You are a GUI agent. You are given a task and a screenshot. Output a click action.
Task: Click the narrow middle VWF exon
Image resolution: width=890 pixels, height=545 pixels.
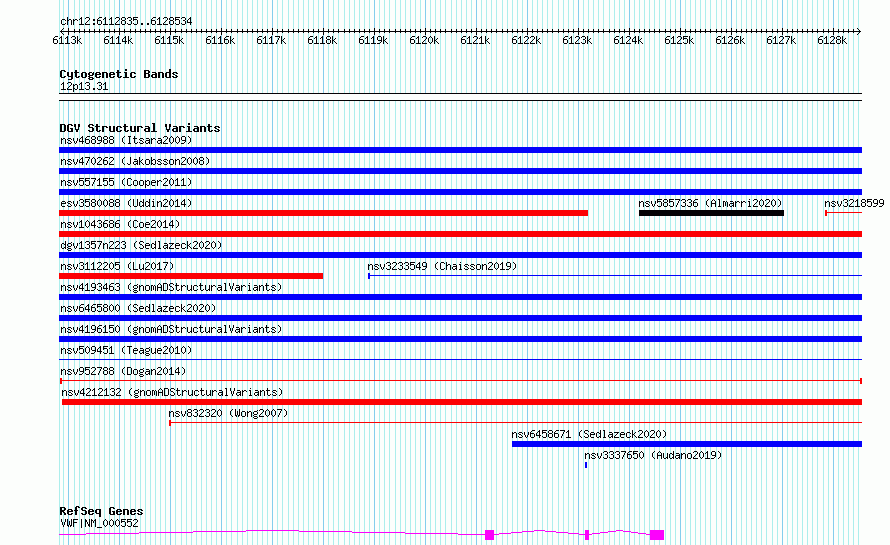(x=587, y=535)
